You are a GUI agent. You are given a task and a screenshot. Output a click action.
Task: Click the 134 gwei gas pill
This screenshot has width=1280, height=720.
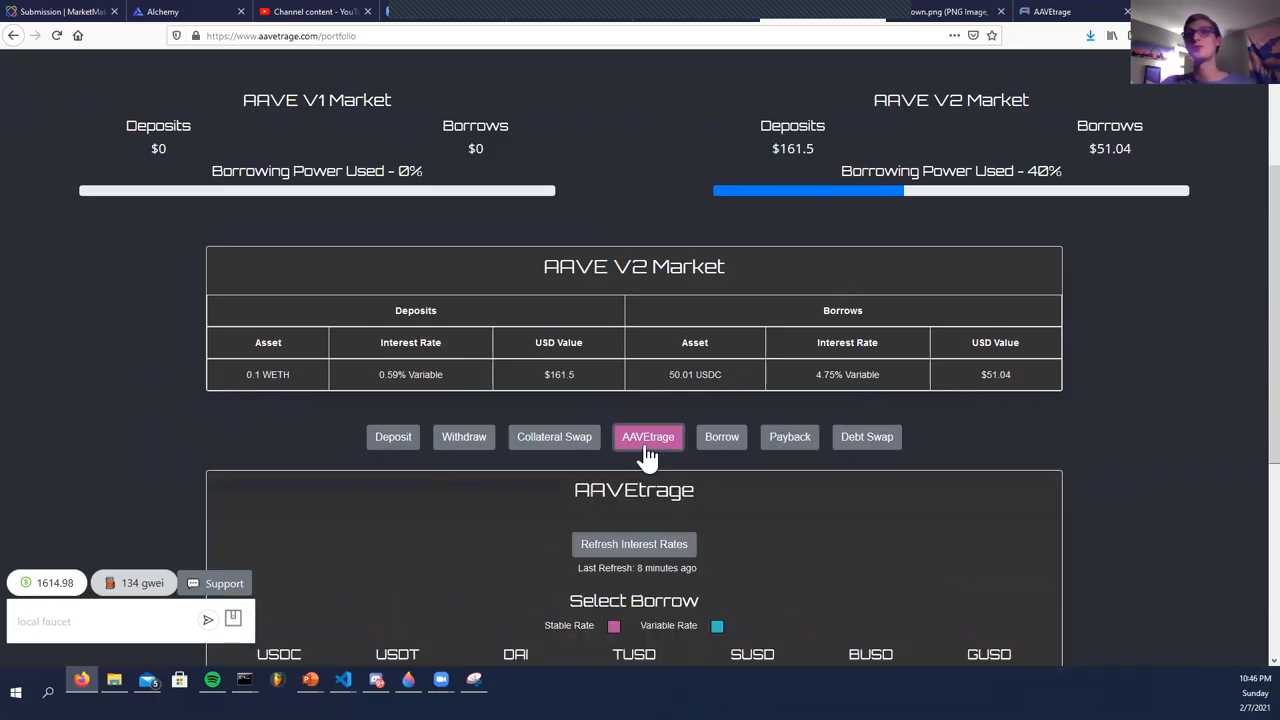133,583
